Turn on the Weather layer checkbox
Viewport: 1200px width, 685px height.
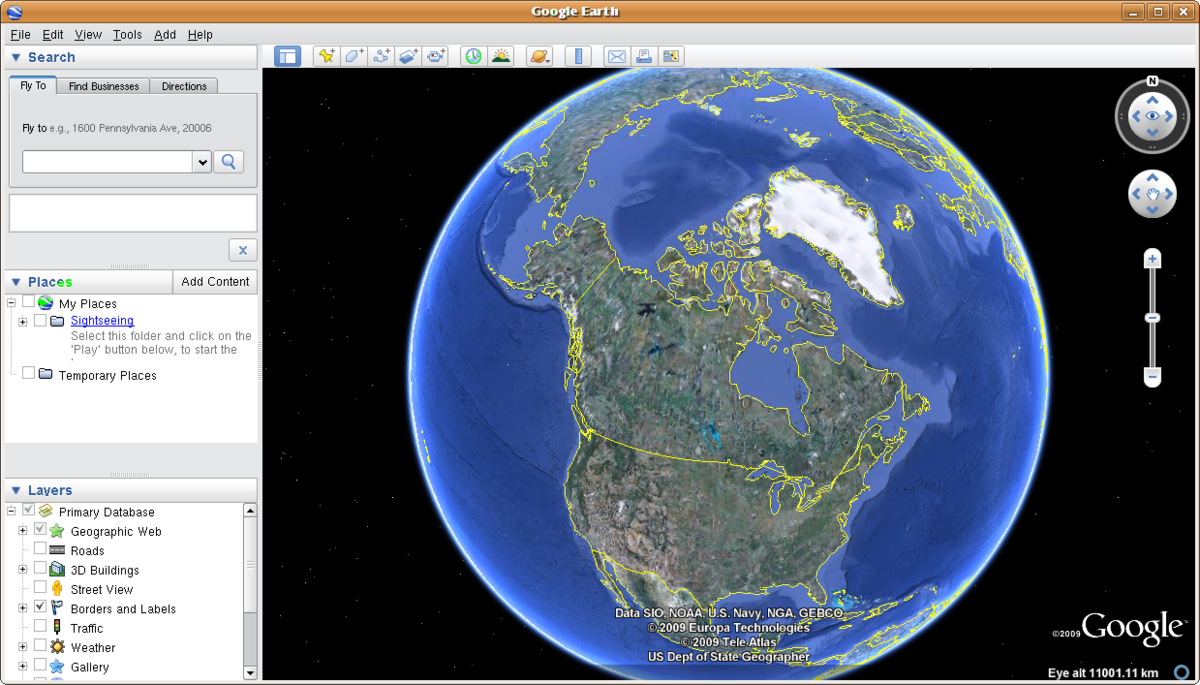point(40,647)
